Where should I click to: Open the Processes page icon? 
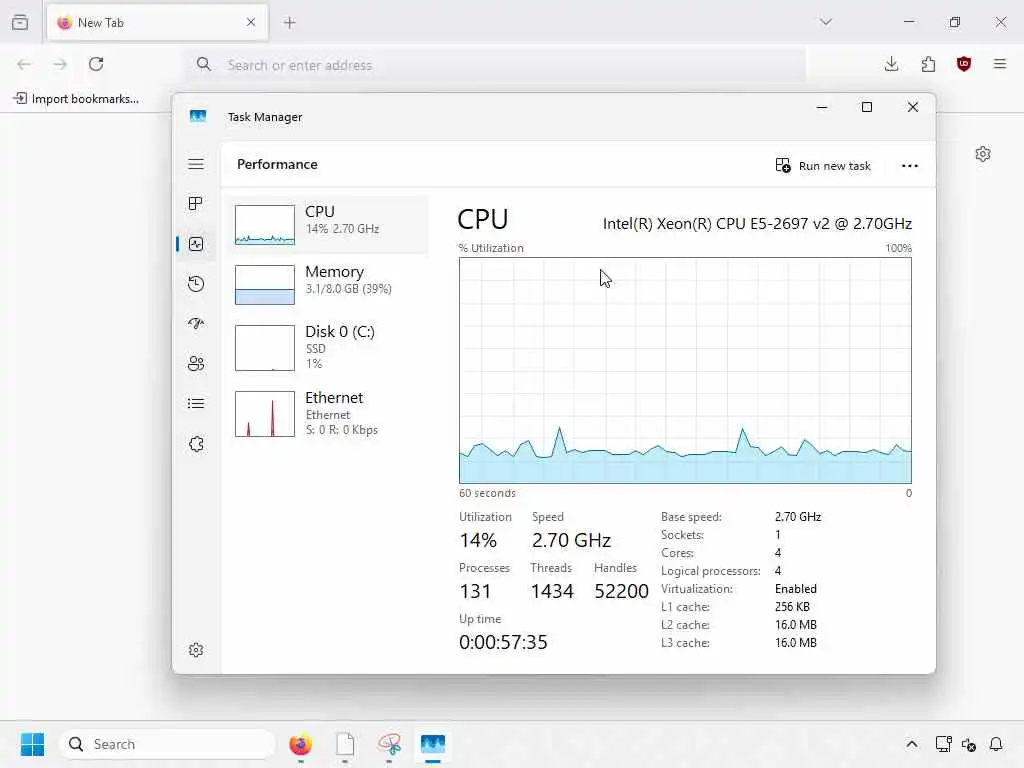pos(196,204)
